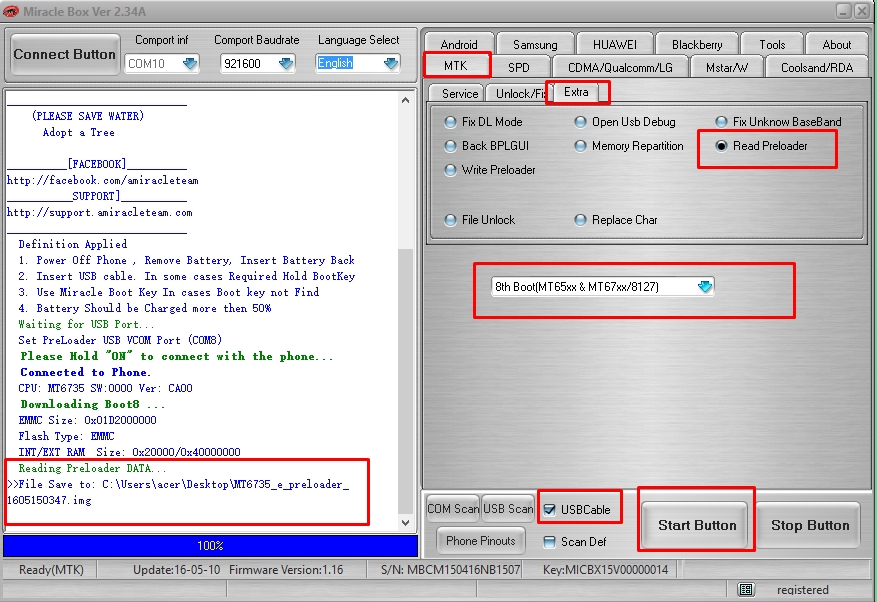Expand the 8th Boot type dropdown
The width and height of the screenshot is (877, 602).
pos(705,286)
